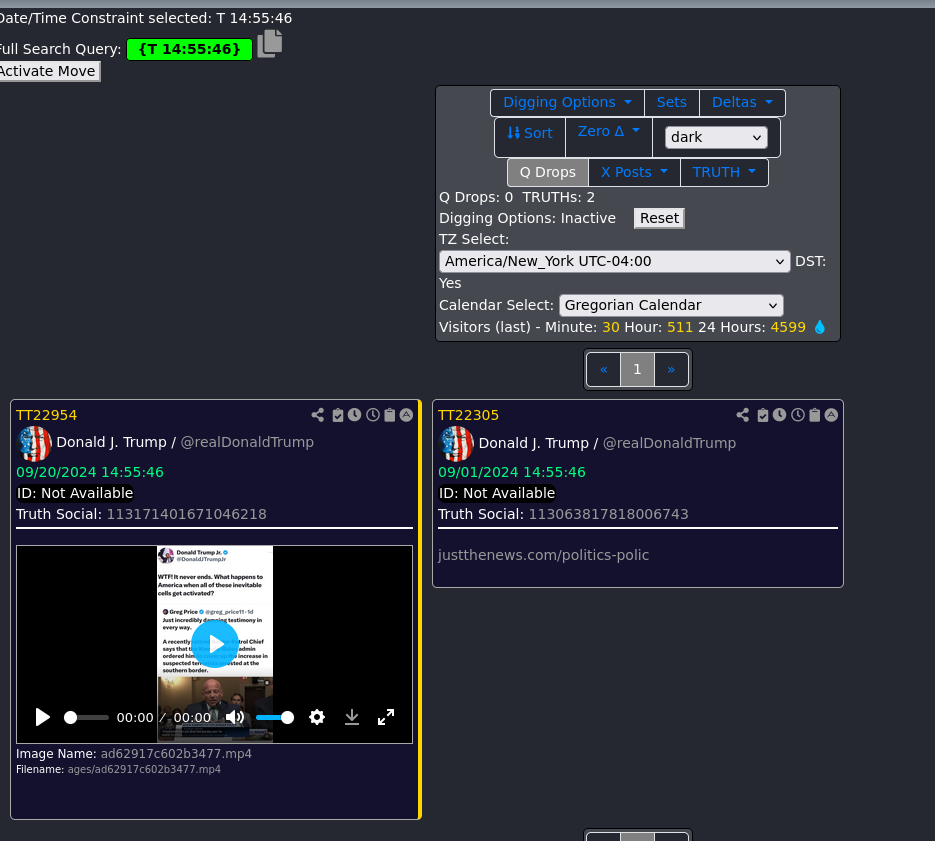Go to previous page with « in upper pagination

coord(603,370)
